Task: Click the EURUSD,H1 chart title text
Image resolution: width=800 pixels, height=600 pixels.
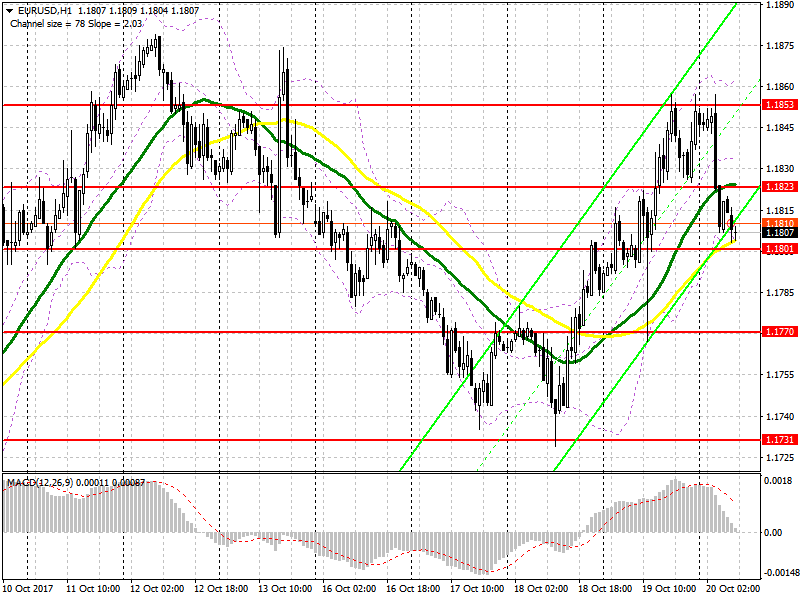Action: (x=45, y=11)
